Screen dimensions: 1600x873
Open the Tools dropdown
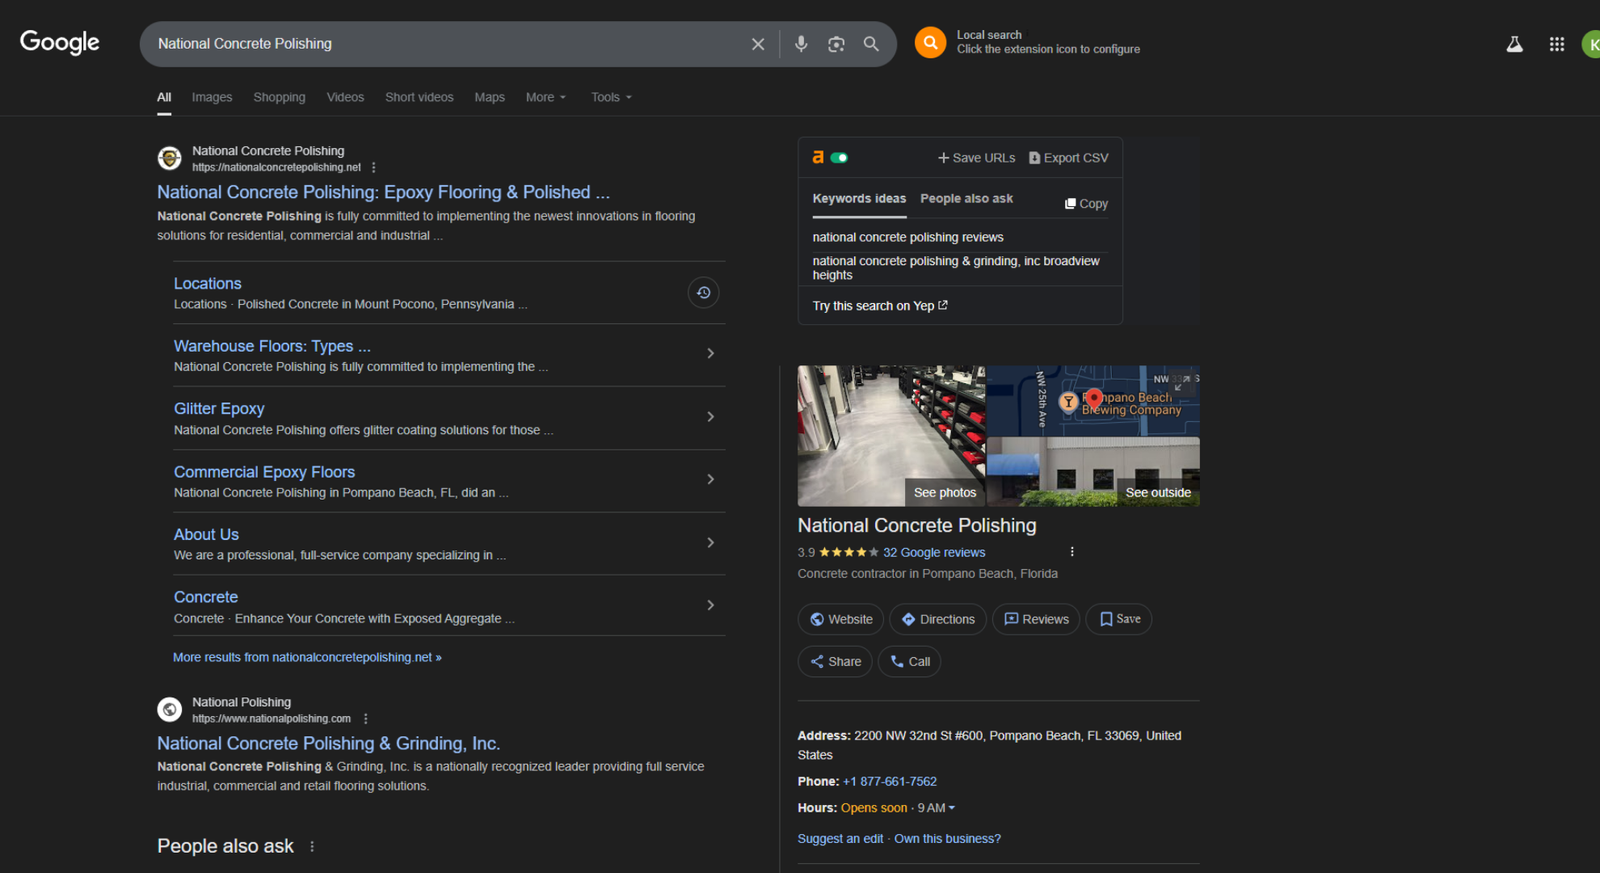611,97
